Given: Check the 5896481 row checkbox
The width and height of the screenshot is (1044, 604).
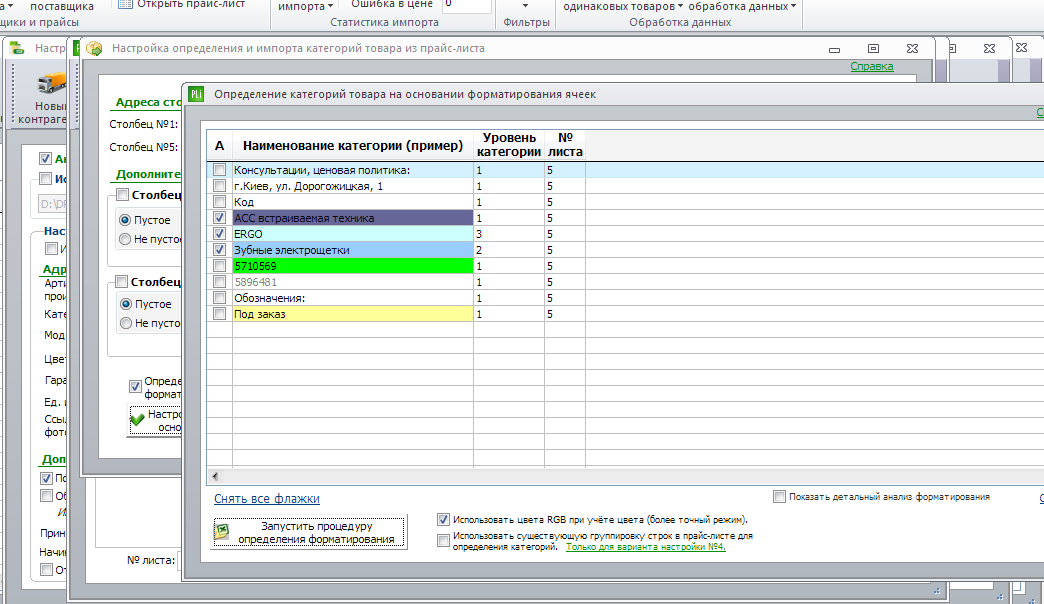Looking at the screenshot, I should click(219, 282).
